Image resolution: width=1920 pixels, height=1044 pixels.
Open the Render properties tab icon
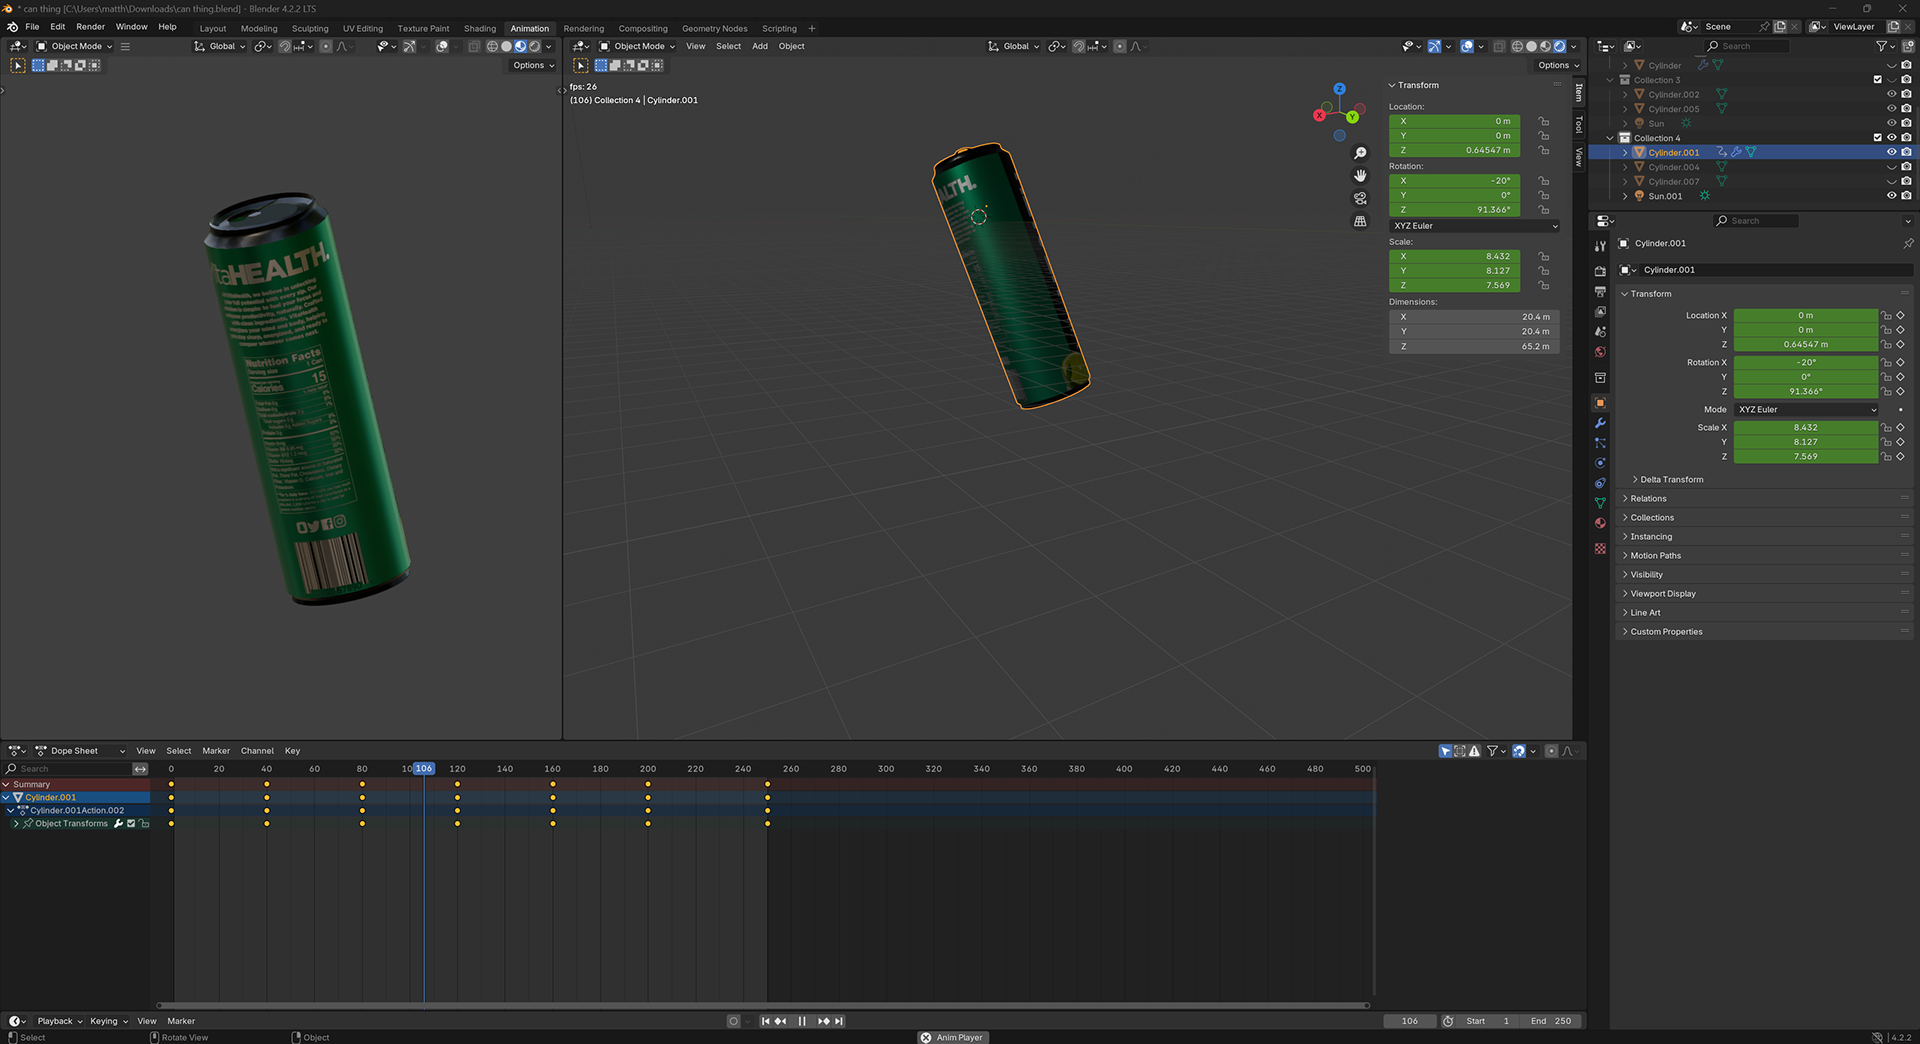coord(1600,271)
